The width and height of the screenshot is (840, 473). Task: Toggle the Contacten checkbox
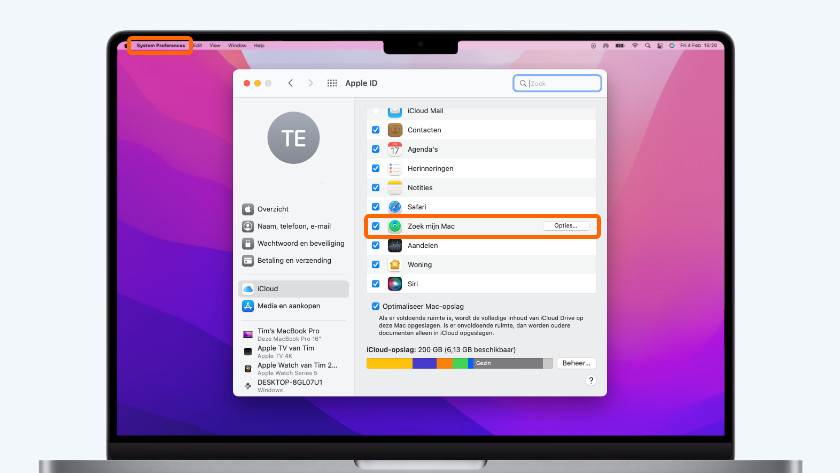pyautogui.click(x=376, y=130)
